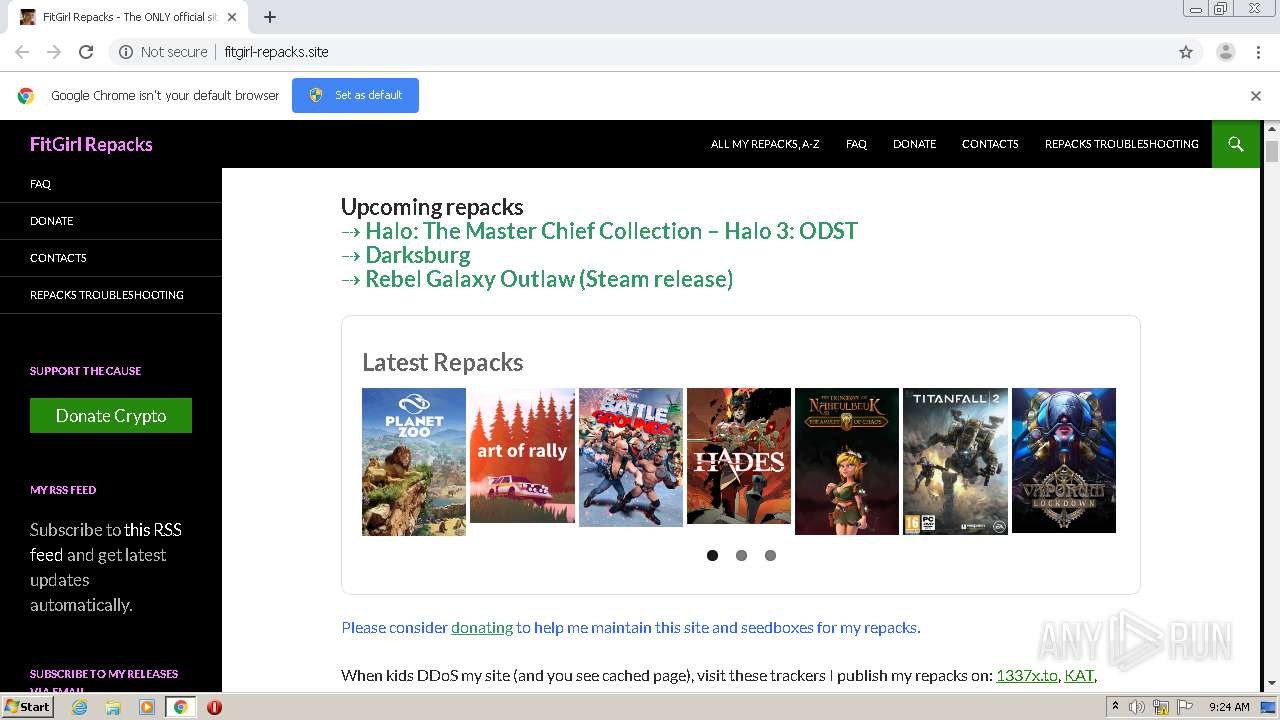Open the Planet Zoo repack cover
The height and width of the screenshot is (720, 1280).
pos(414,462)
